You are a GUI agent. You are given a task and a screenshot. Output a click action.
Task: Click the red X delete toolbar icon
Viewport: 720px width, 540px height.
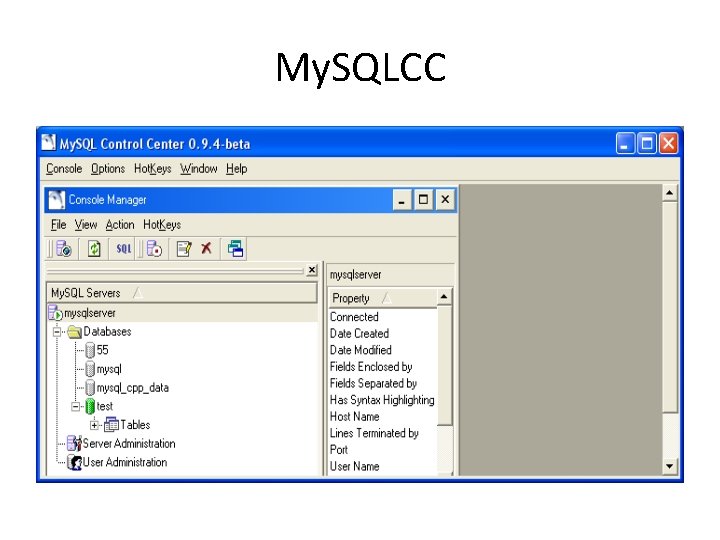tap(206, 248)
